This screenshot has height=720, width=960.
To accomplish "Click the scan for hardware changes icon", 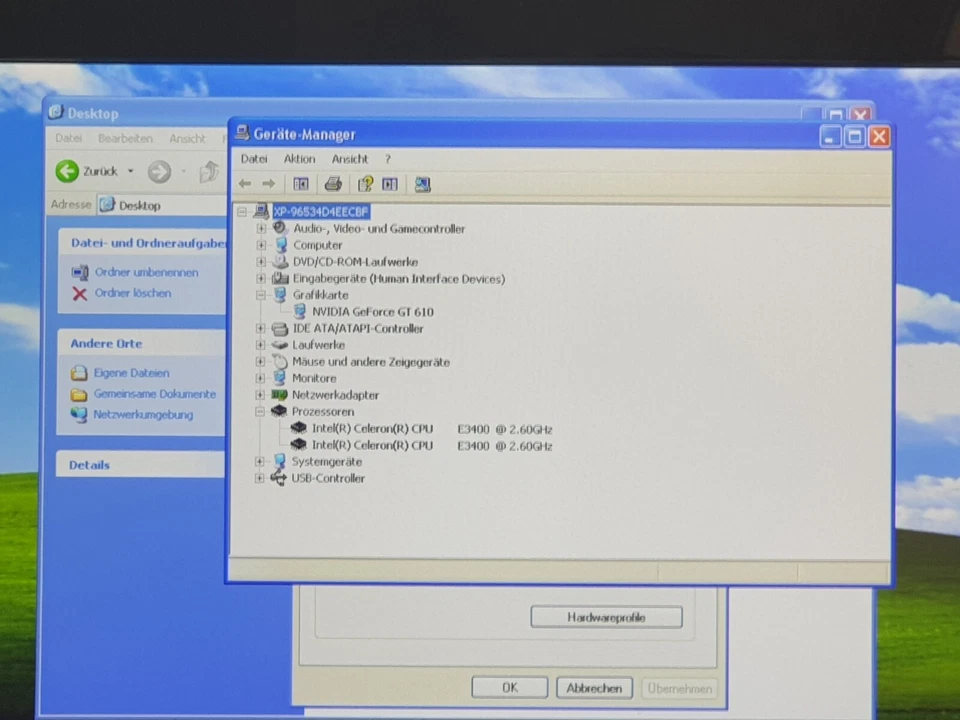I will 422,184.
